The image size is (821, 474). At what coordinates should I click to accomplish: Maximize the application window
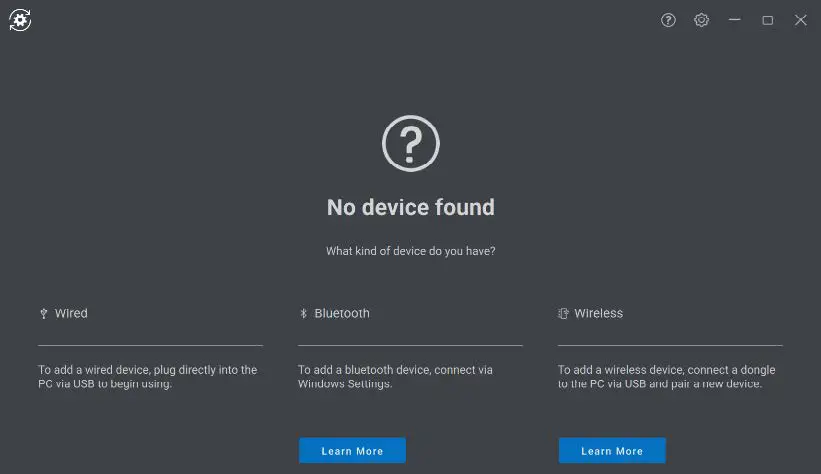768,20
